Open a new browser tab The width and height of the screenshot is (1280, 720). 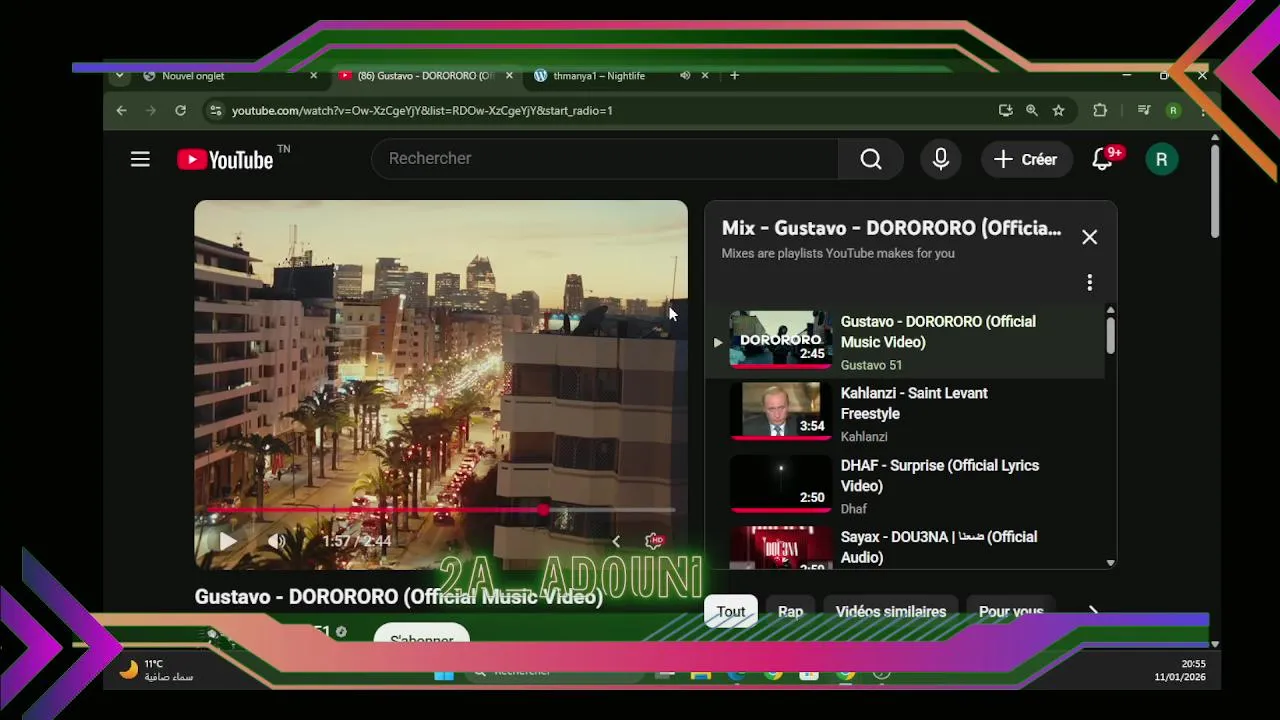[x=734, y=76]
